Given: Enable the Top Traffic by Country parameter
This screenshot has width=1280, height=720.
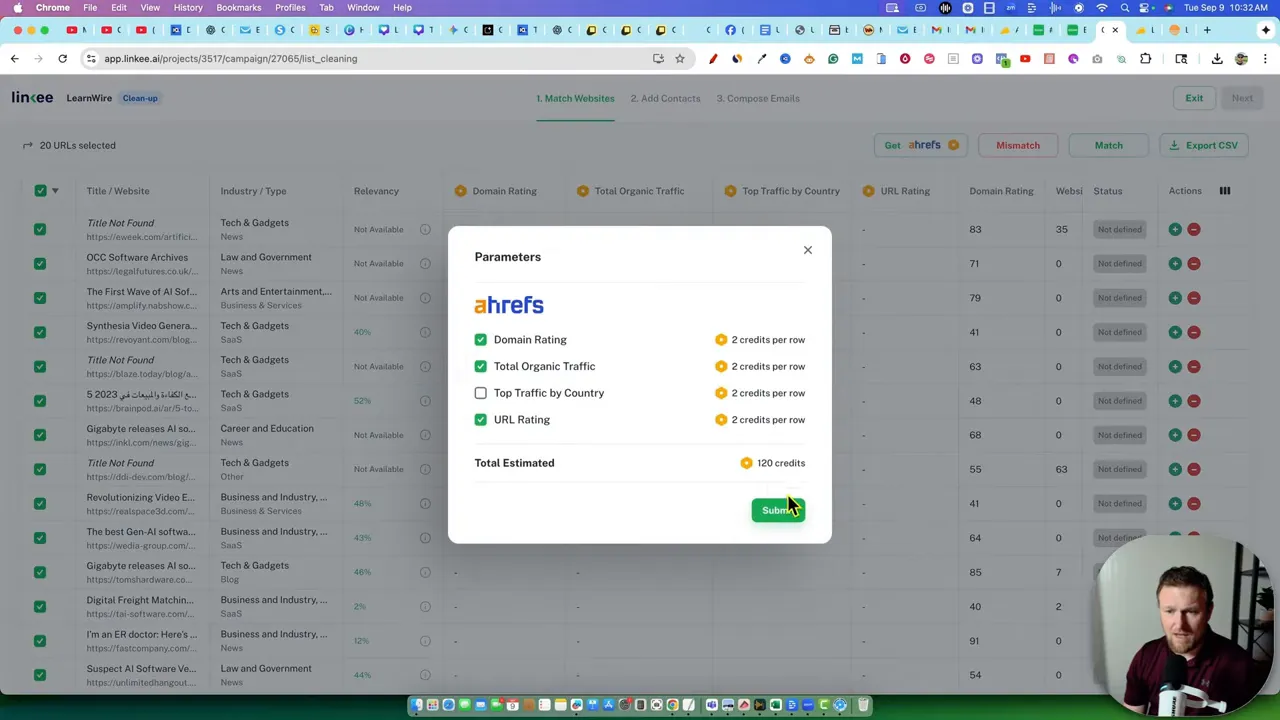Looking at the screenshot, I should coord(481,392).
